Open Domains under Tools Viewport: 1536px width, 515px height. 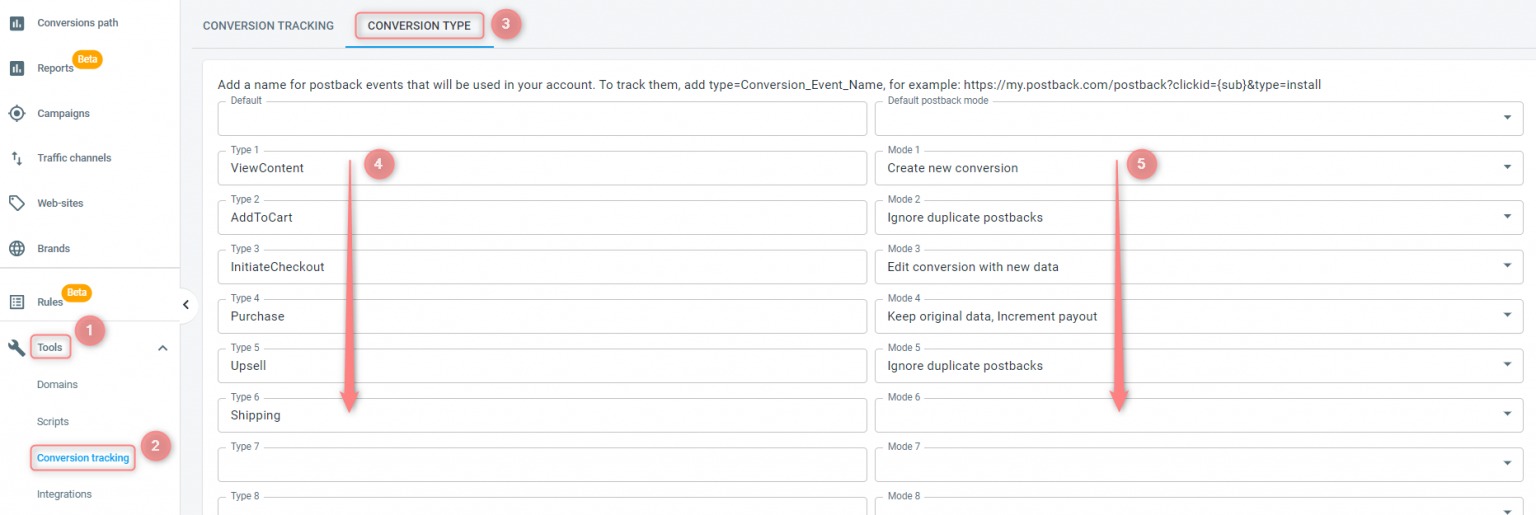pyautogui.click(x=57, y=385)
